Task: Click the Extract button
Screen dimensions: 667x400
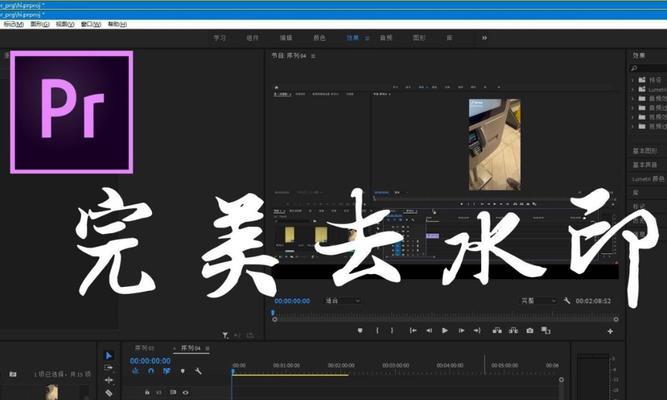Action: click(513, 331)
